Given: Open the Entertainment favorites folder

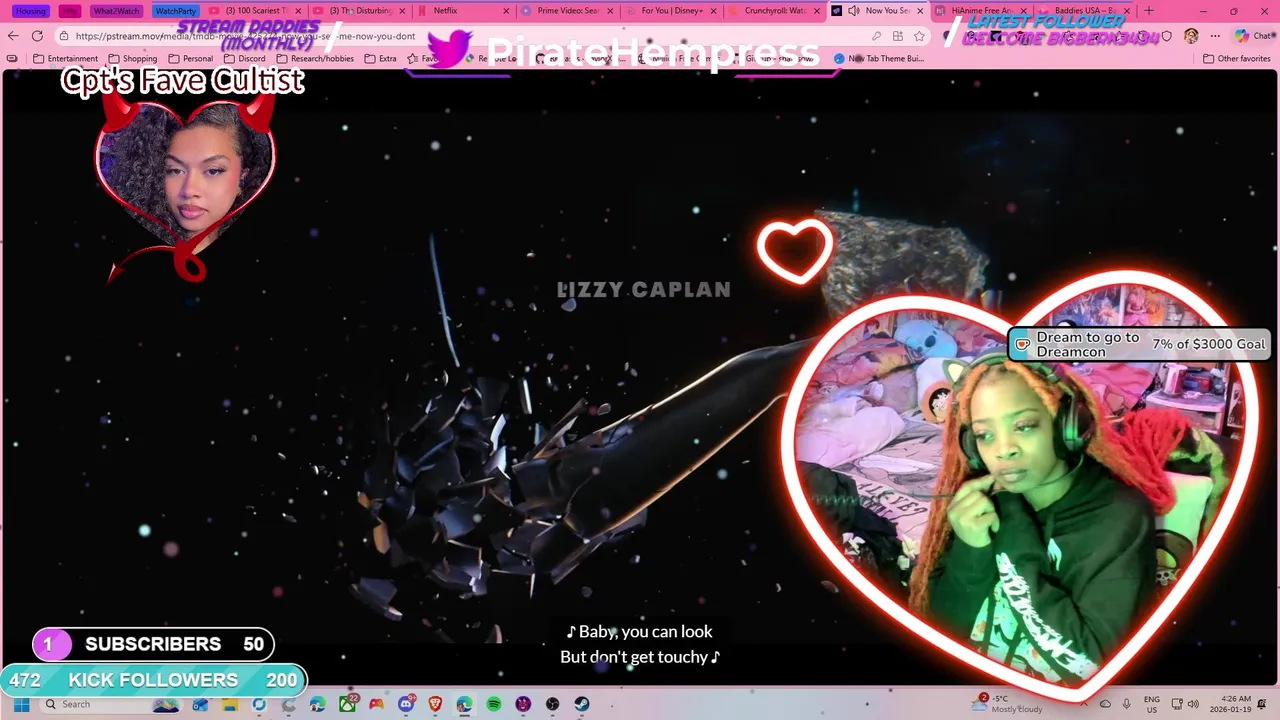Looking at the screenshot, I should click(x=66, y=59).
